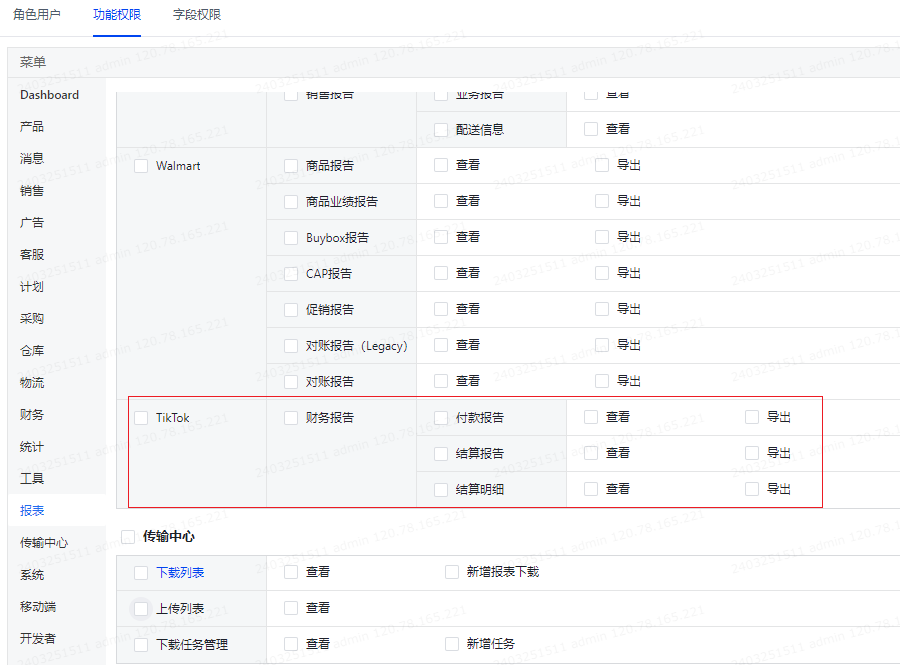Enable 查看 for 付款报告

(x=591, y=417)
